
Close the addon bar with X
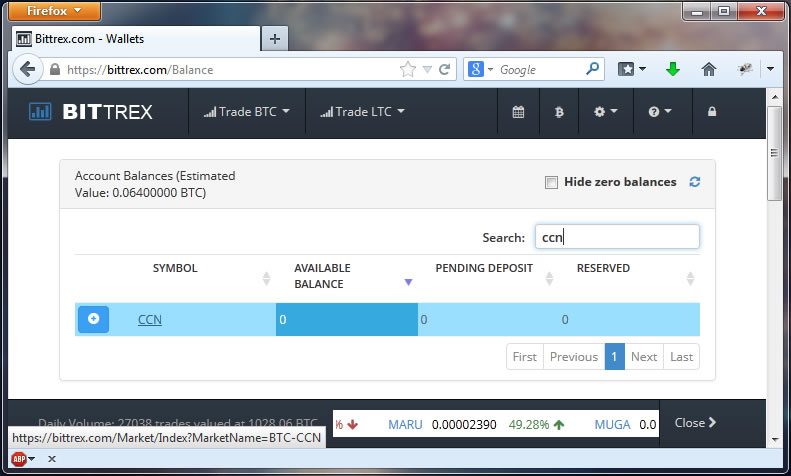pyautogui.click(x=51, y=459)
